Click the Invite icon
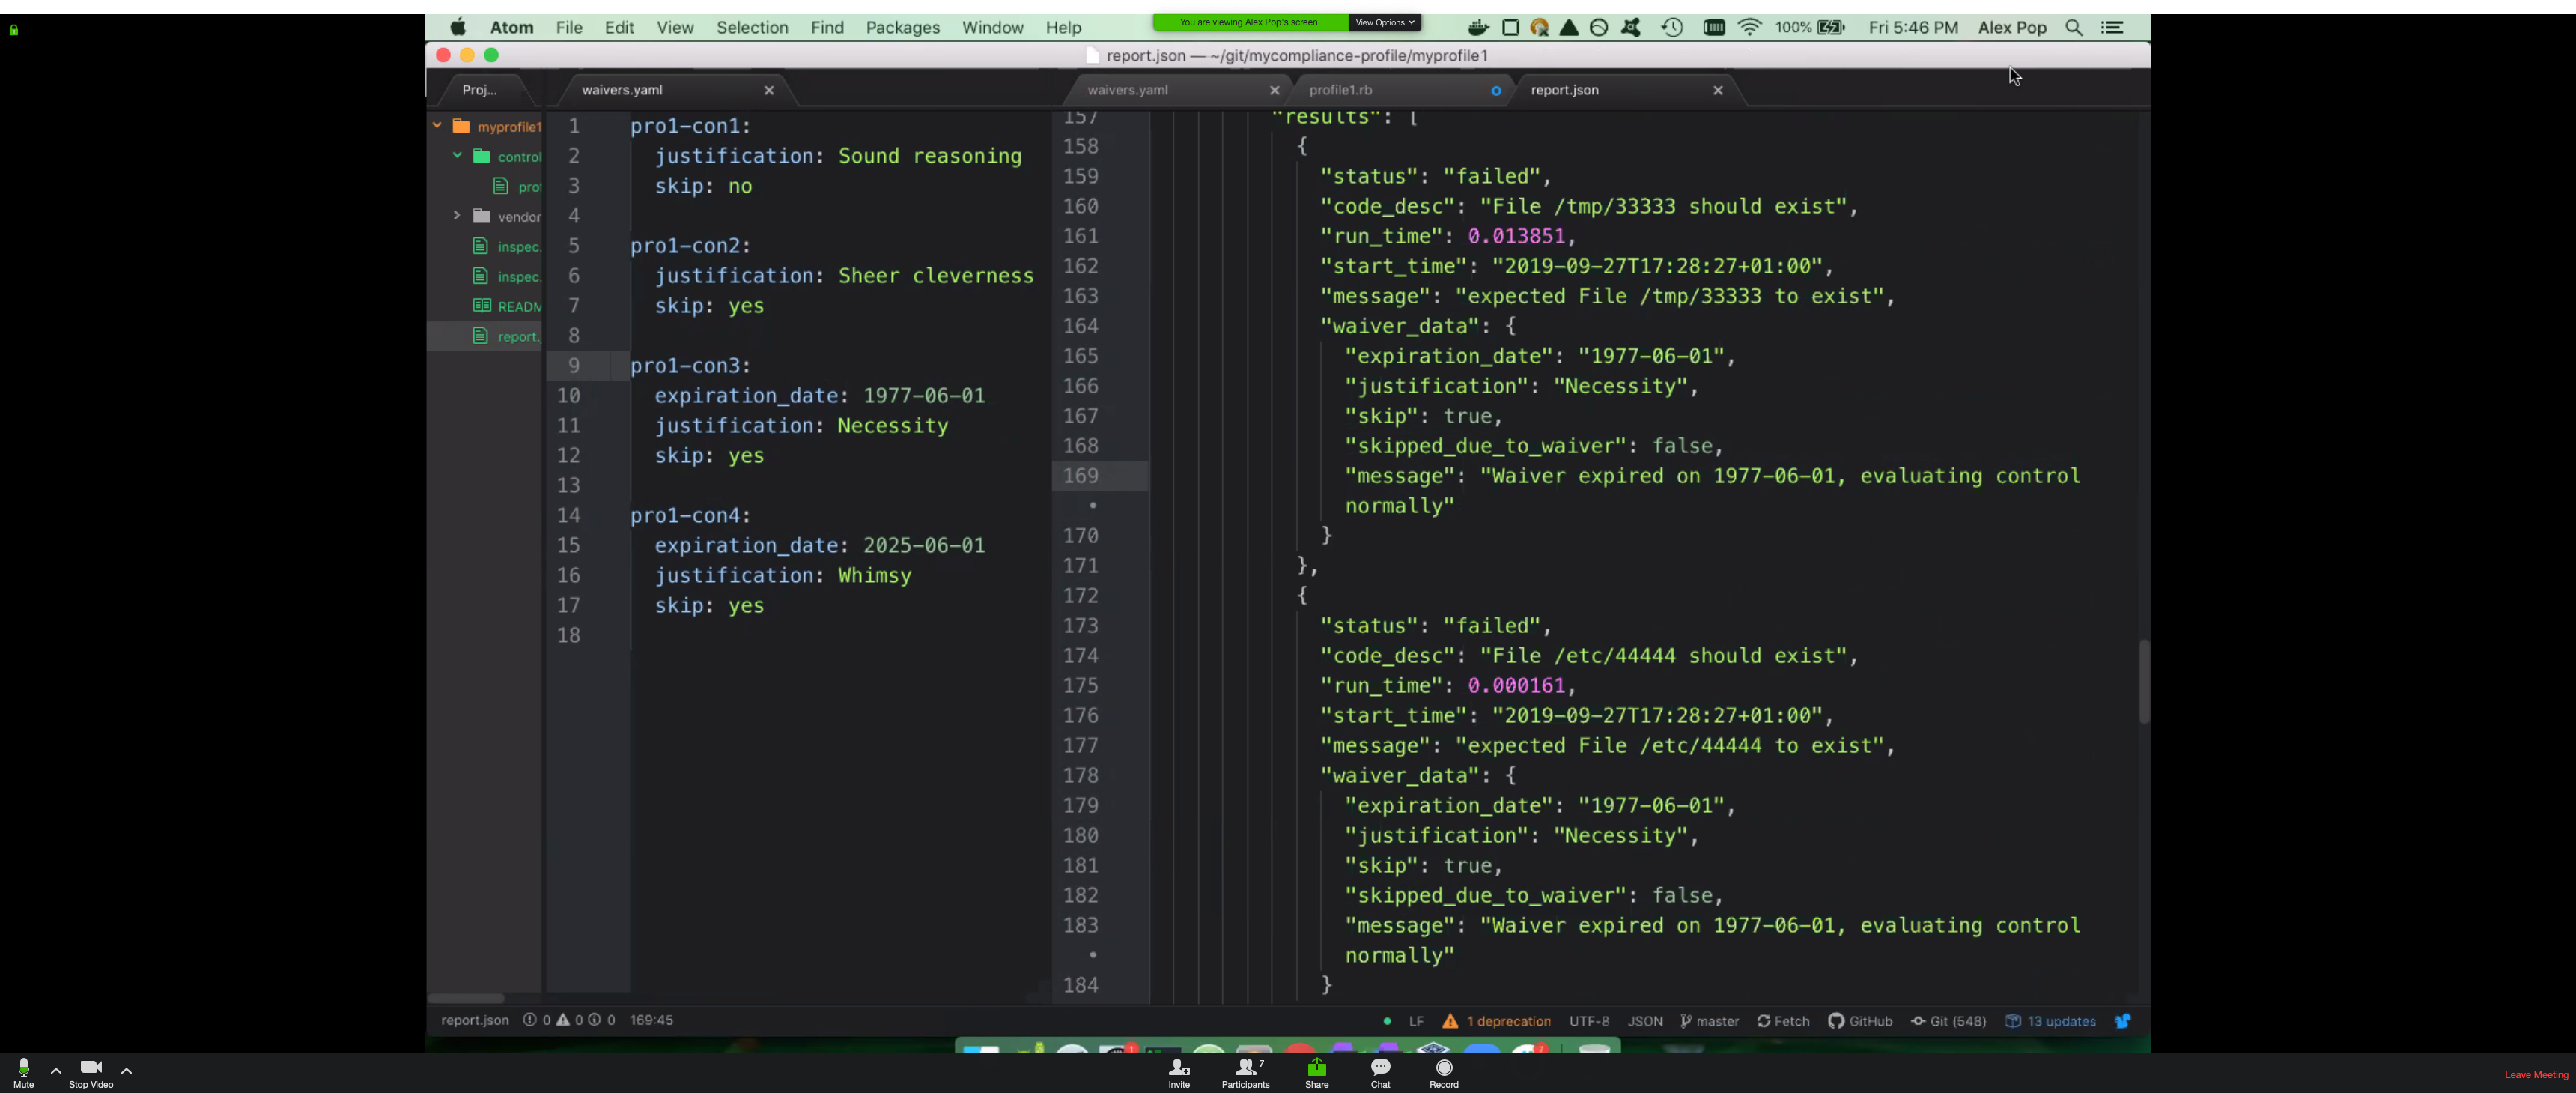This screenshot has width=2576, height=1093. point(1179,1073)
